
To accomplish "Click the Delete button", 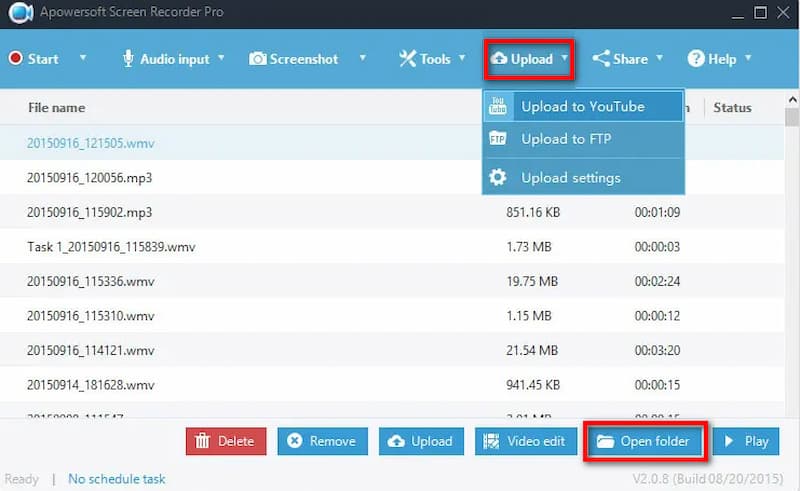I will click(x=226, y=441).
